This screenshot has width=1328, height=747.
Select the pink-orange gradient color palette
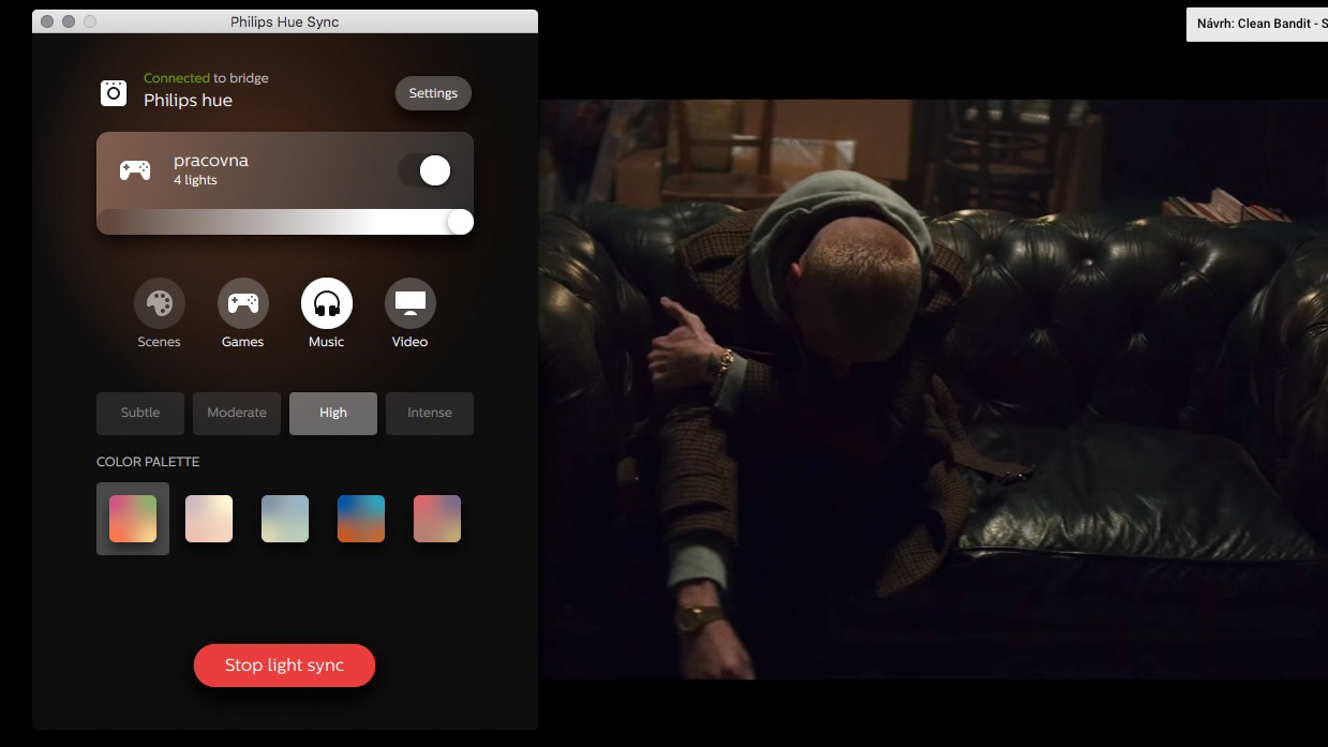pyautogui.click(x=133, y=518)
